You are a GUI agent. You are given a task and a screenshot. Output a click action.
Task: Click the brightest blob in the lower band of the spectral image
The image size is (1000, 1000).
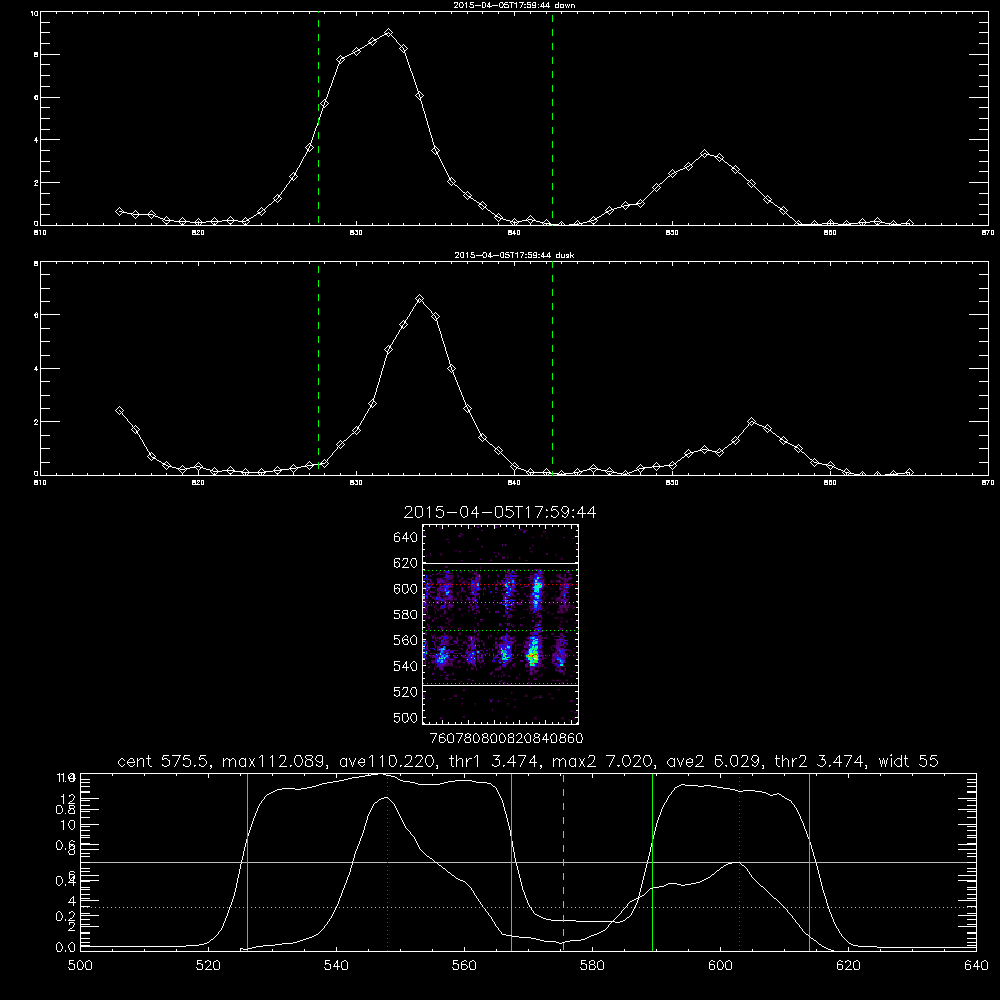[x=533, y=654]
